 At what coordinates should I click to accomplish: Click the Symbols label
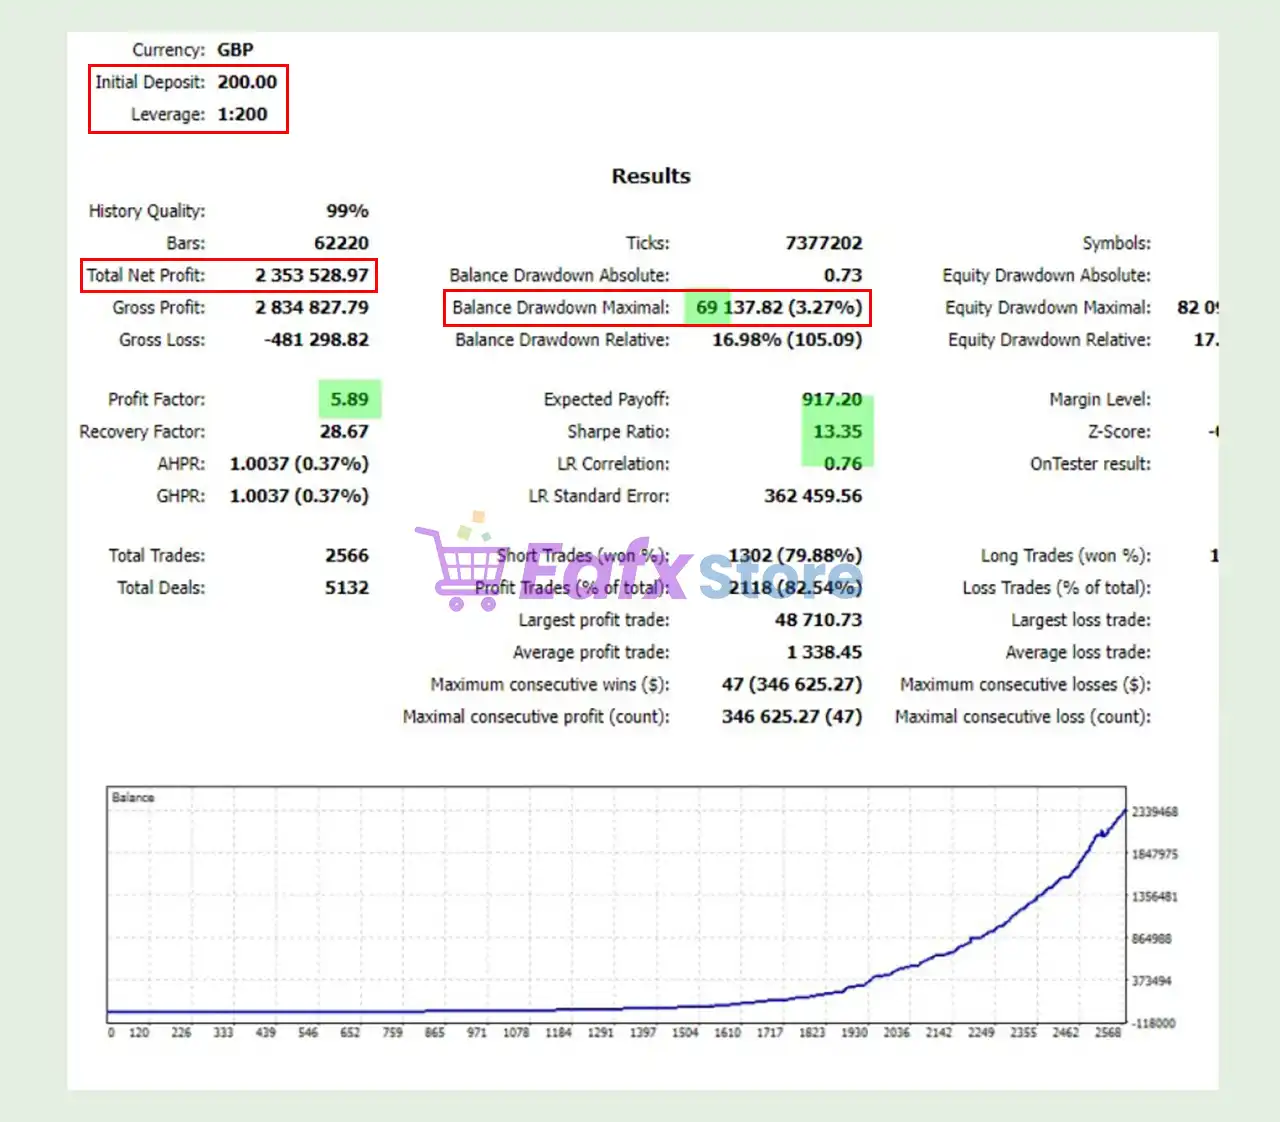pos(1116,243)
